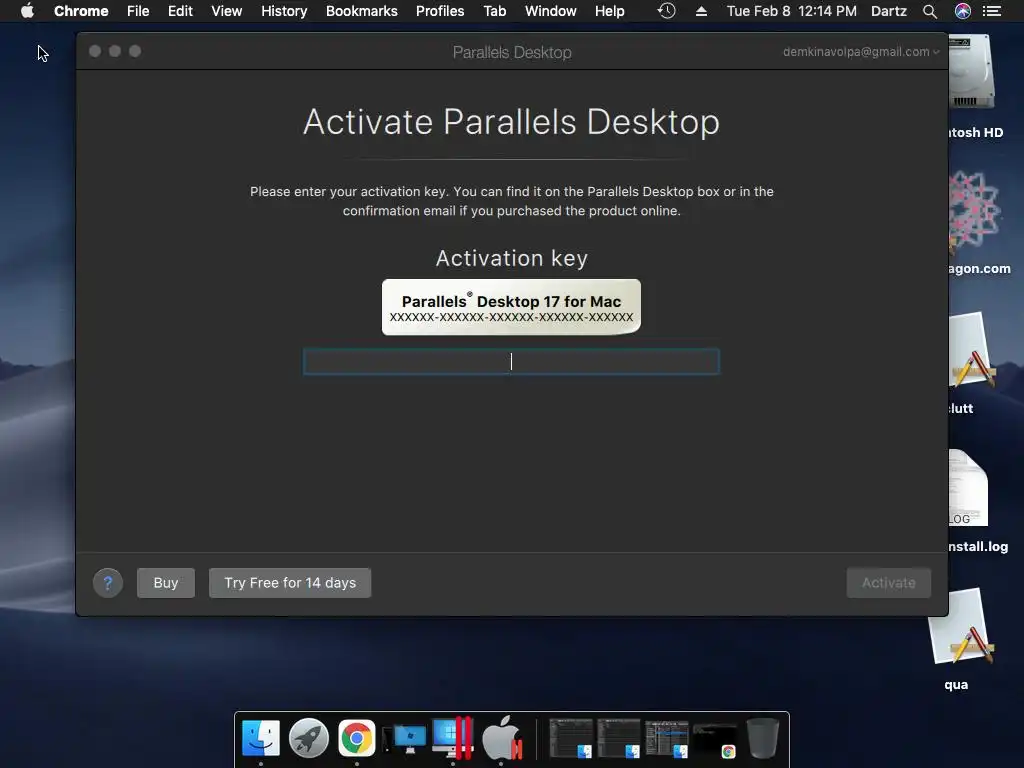The width and height of the screenshot is (1024, 768).
Task: Open the minimized Chrome window in Dock
Action: (x=714, y=740)
